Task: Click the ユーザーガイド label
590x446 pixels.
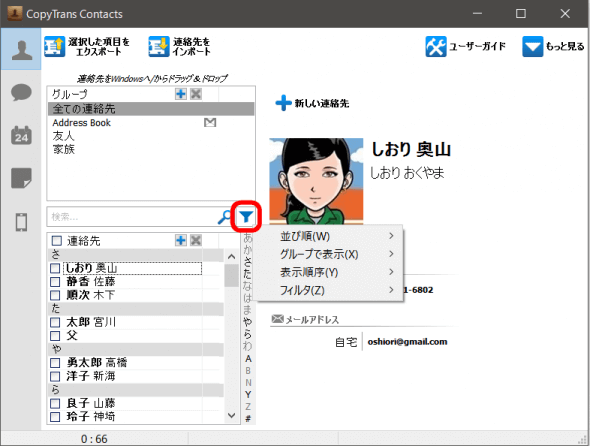Action: [x=477, y=46]
